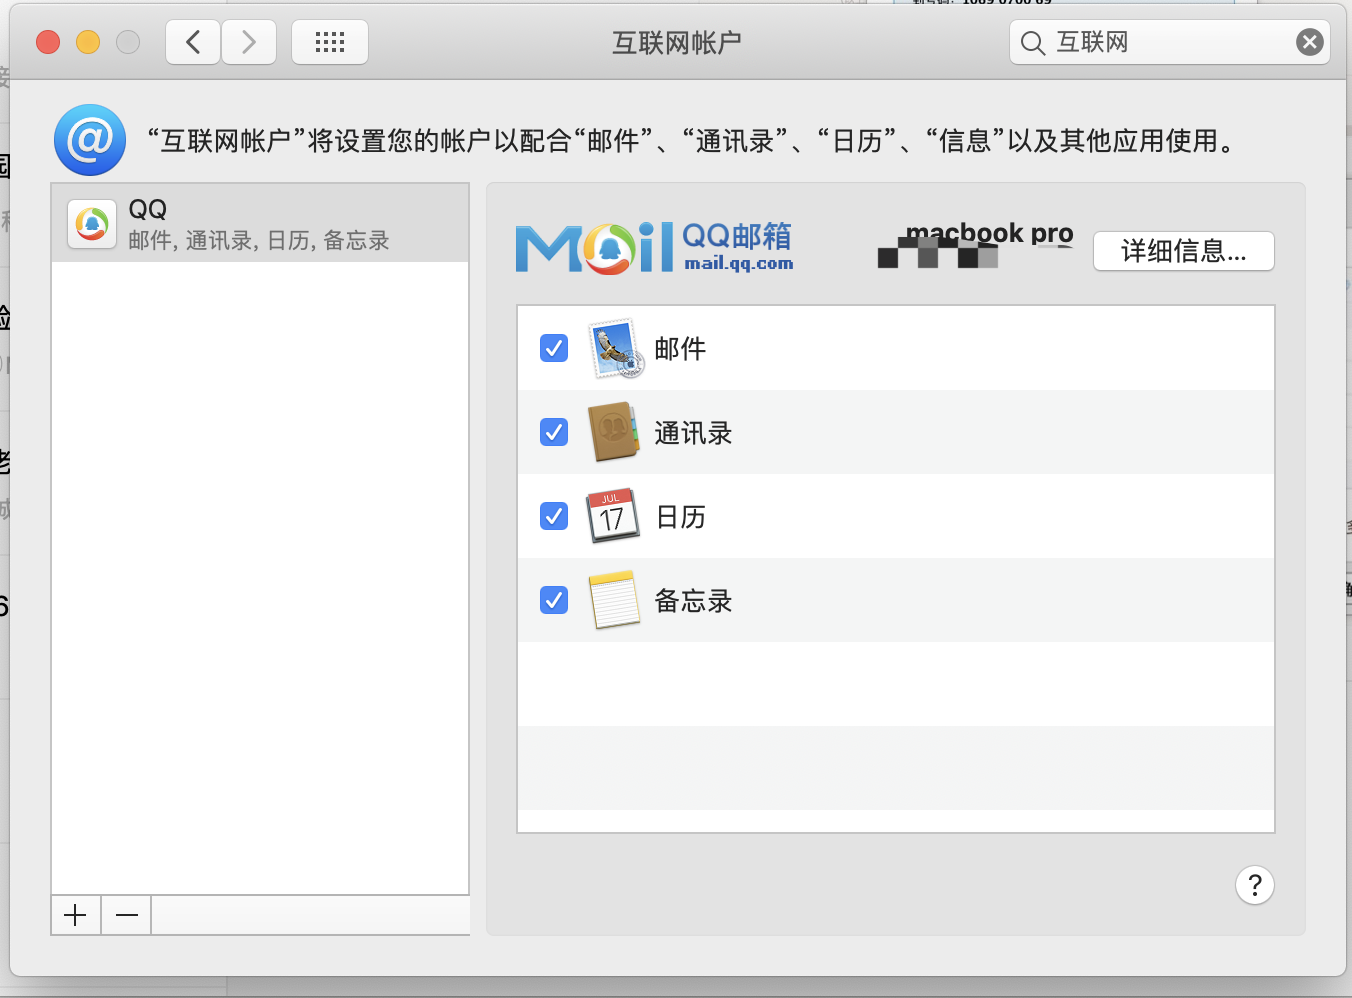1352x998 pixels.
Task: Click the QQ邮箱 mail.qq.com logo
Action: tap(655, 247)
